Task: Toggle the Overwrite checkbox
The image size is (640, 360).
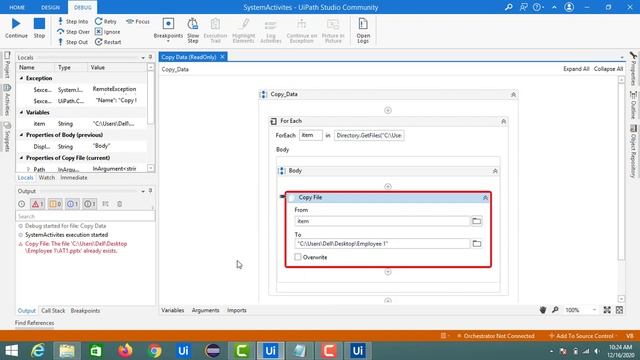Action: tap(298, 257)
